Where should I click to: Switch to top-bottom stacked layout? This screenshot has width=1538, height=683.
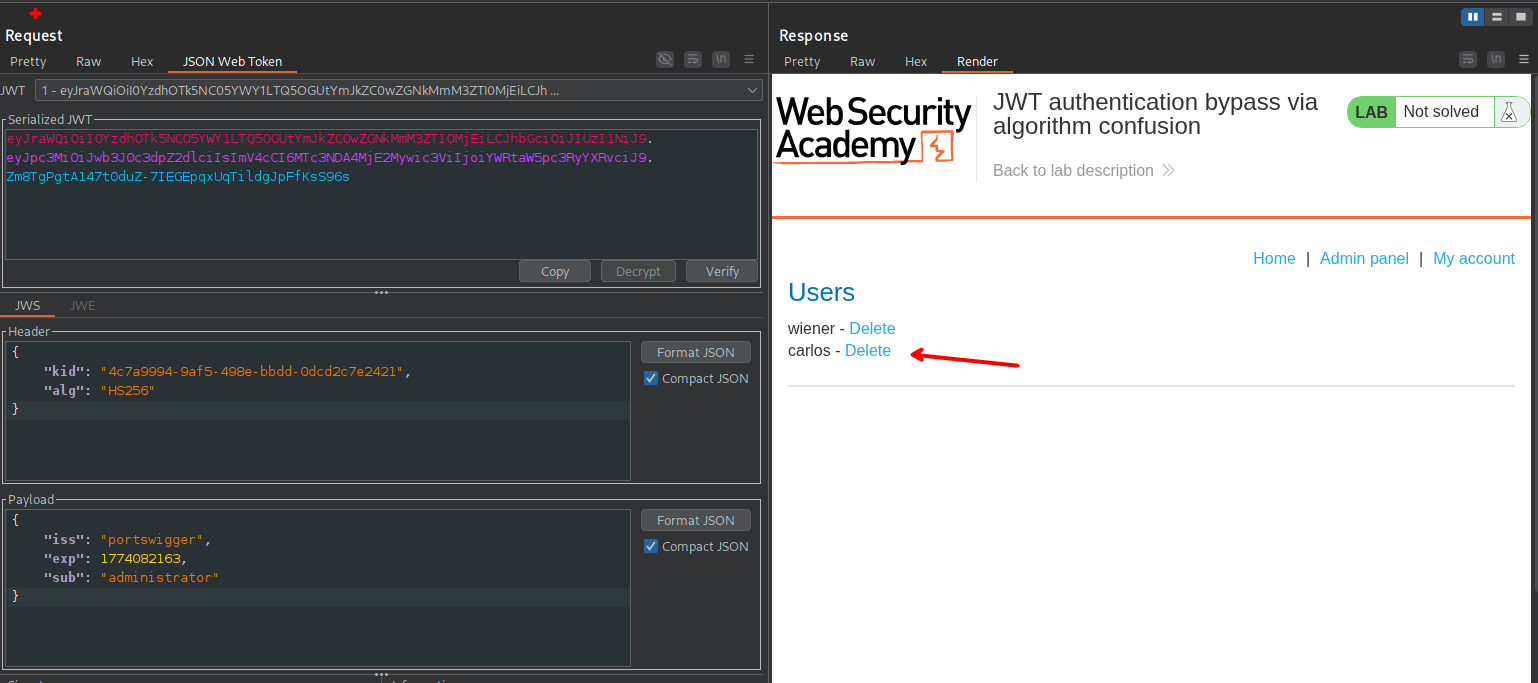(x=1497, y=17)
